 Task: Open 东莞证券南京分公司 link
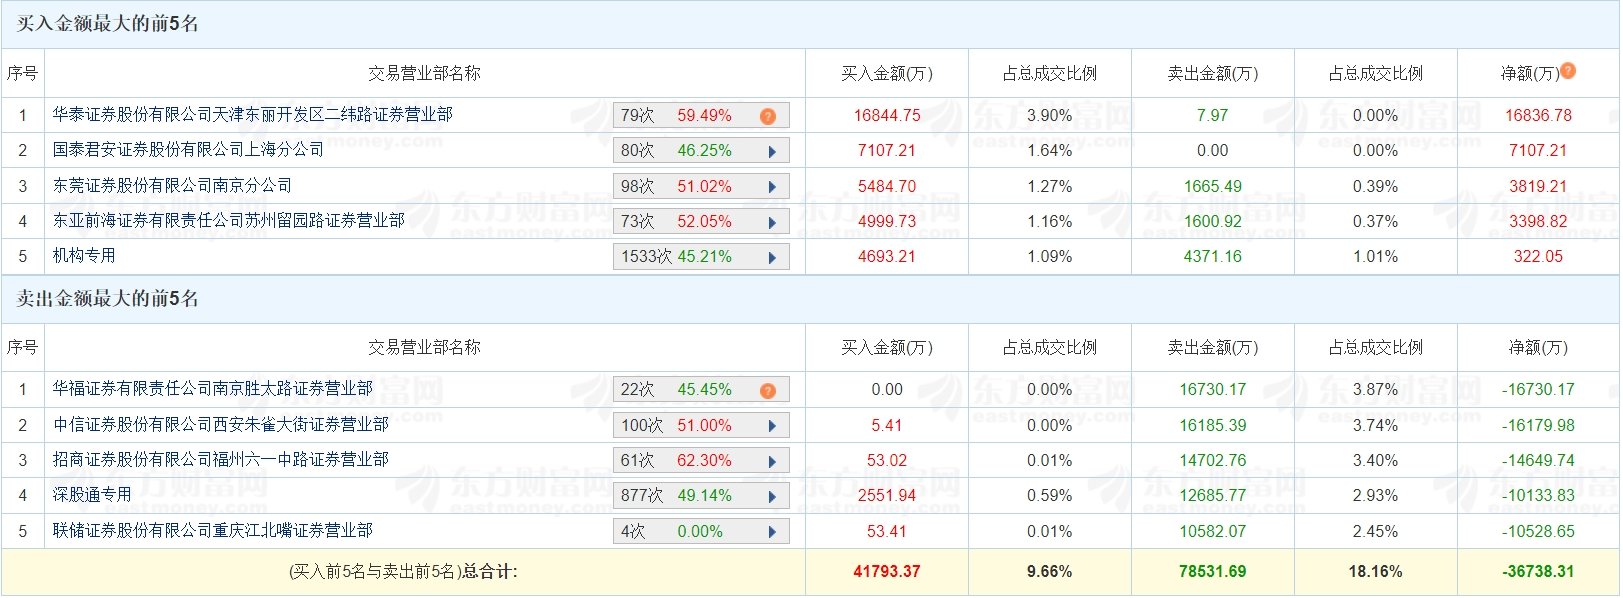(173, 186)
